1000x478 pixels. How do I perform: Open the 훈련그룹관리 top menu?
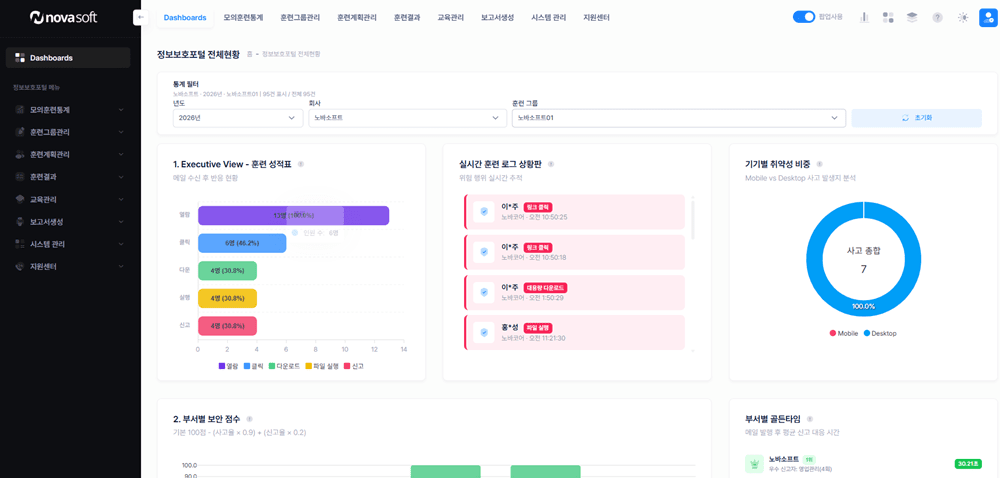(300, 18)
